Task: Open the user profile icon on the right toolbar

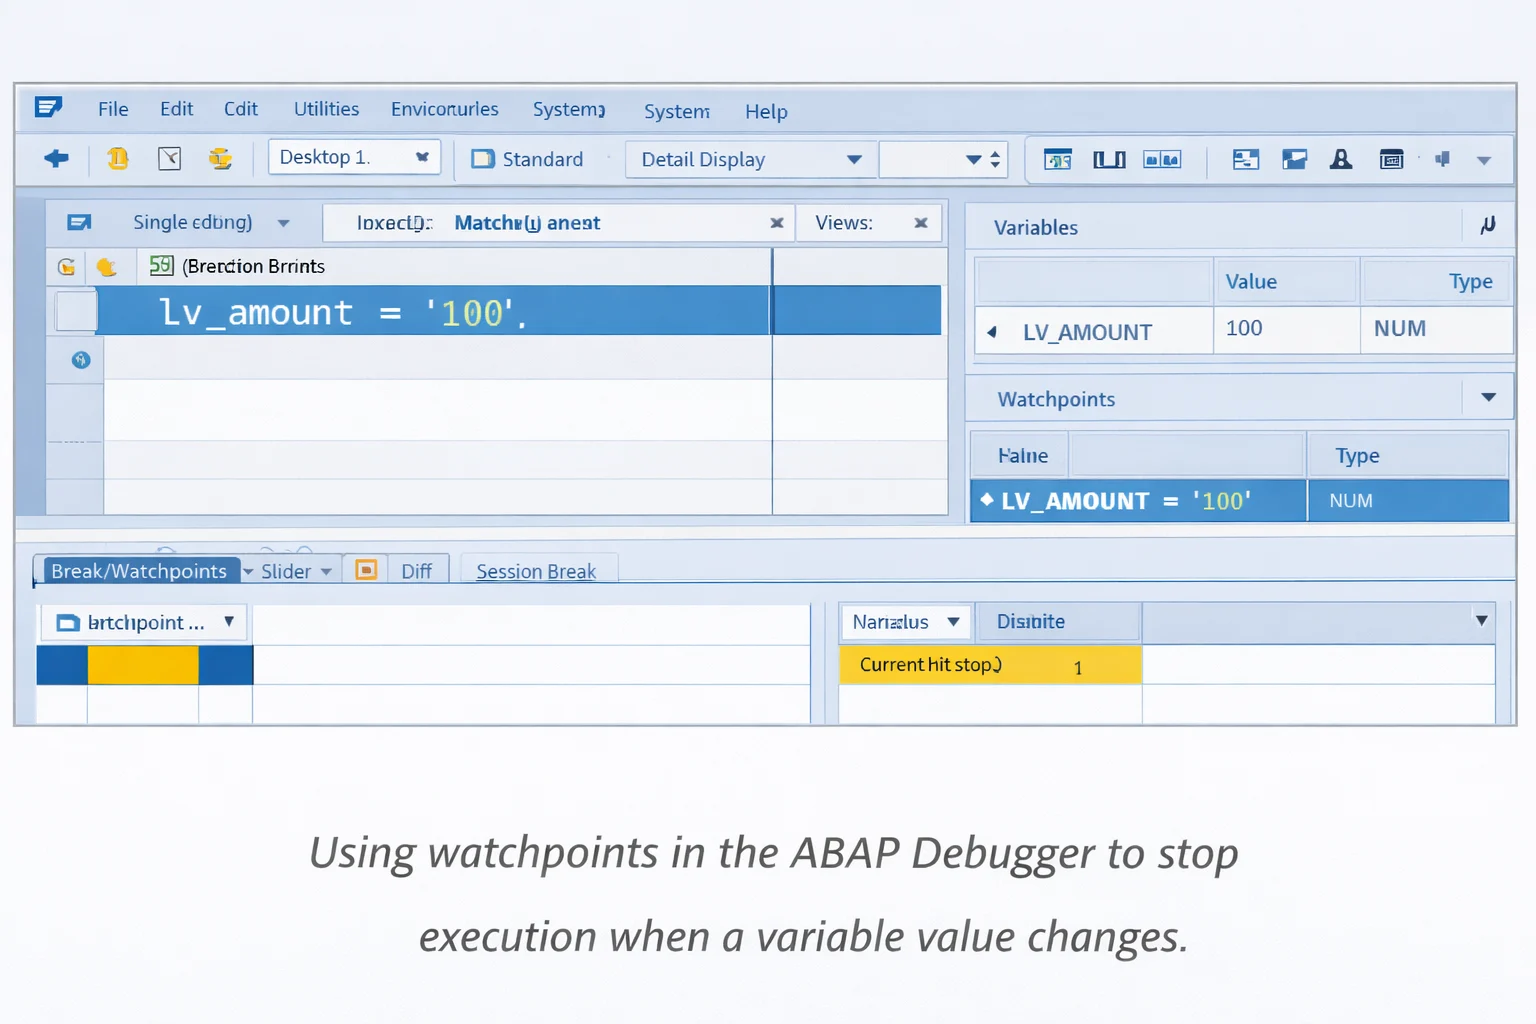Action: [x=1341, y=159]
